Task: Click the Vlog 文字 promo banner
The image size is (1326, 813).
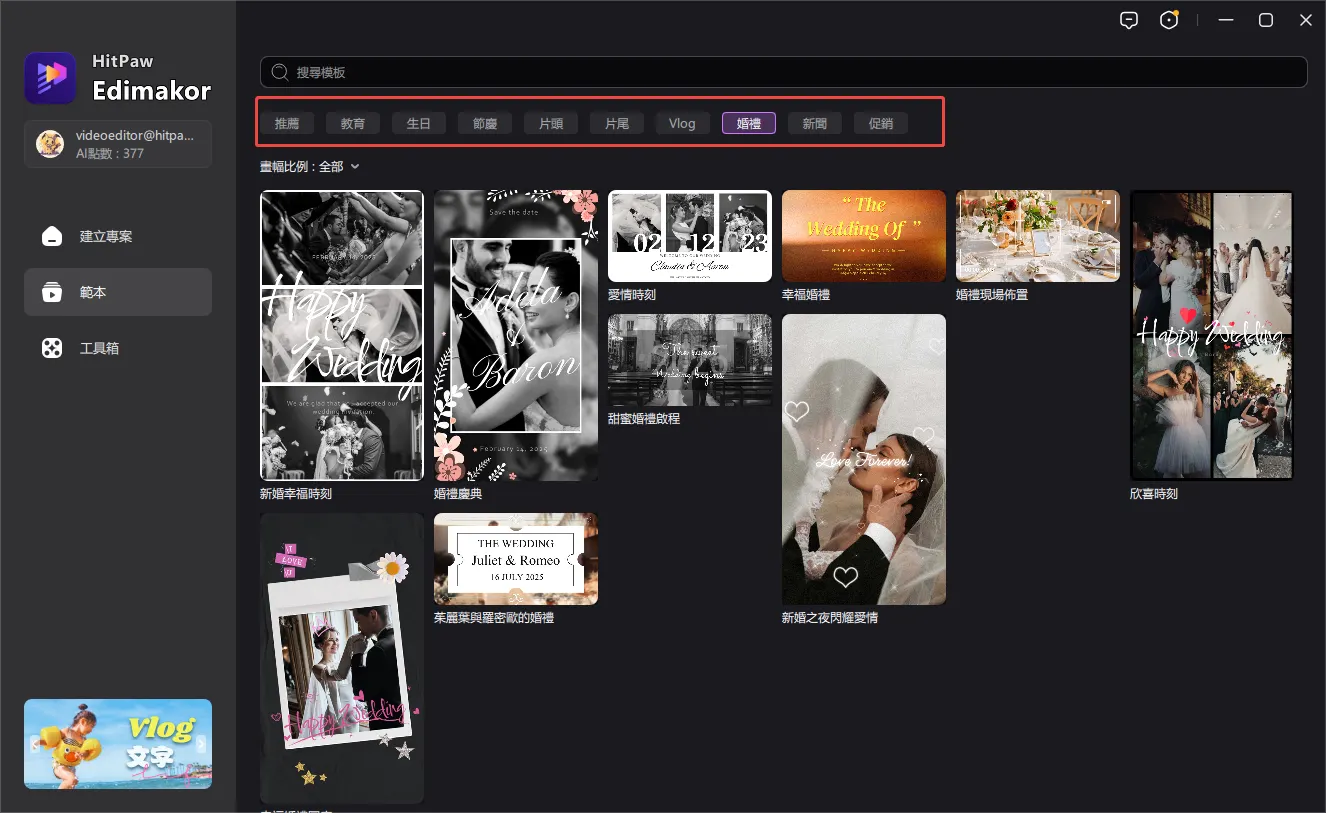Action: coord(118,743)
